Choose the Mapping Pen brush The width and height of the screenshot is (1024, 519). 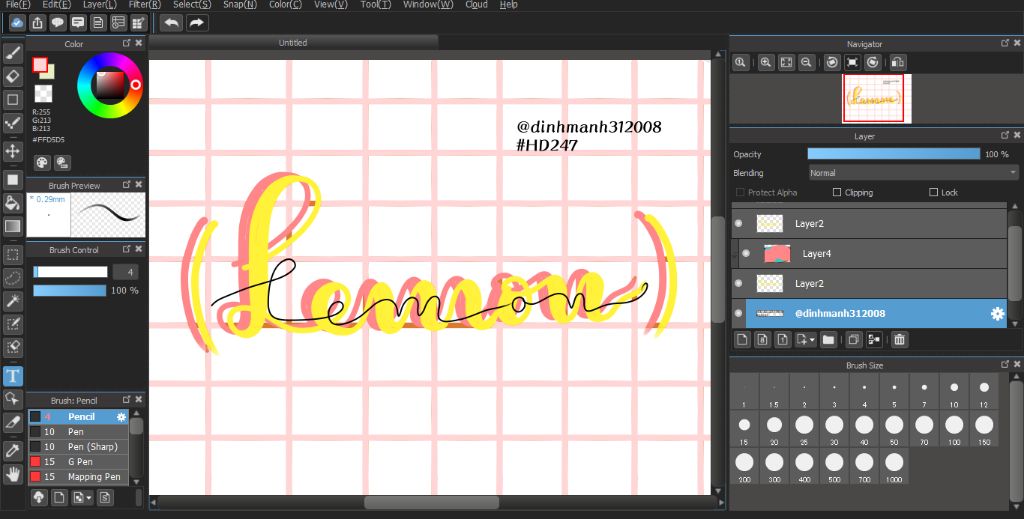click(x=79, y=477)
